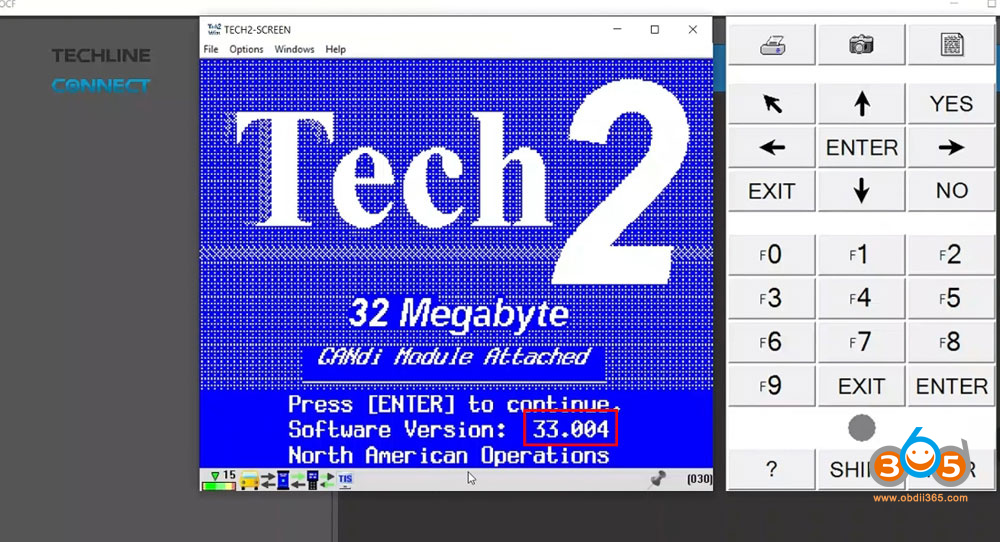Screen dimensions: 1000x542
Task: Open the Windows menu
Action: click(294, 49)
